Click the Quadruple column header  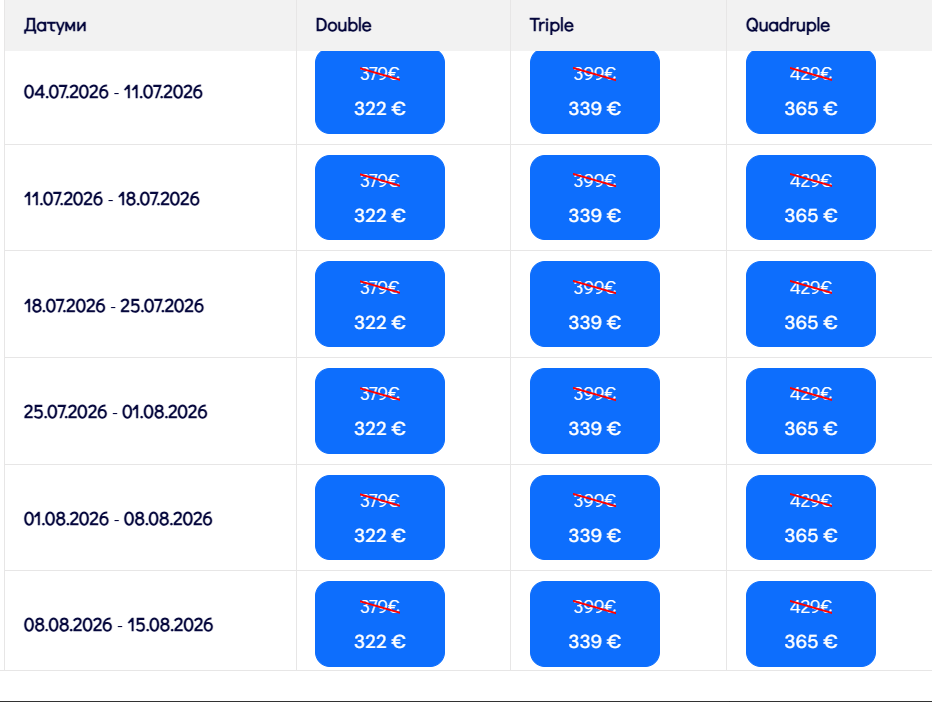787,25
